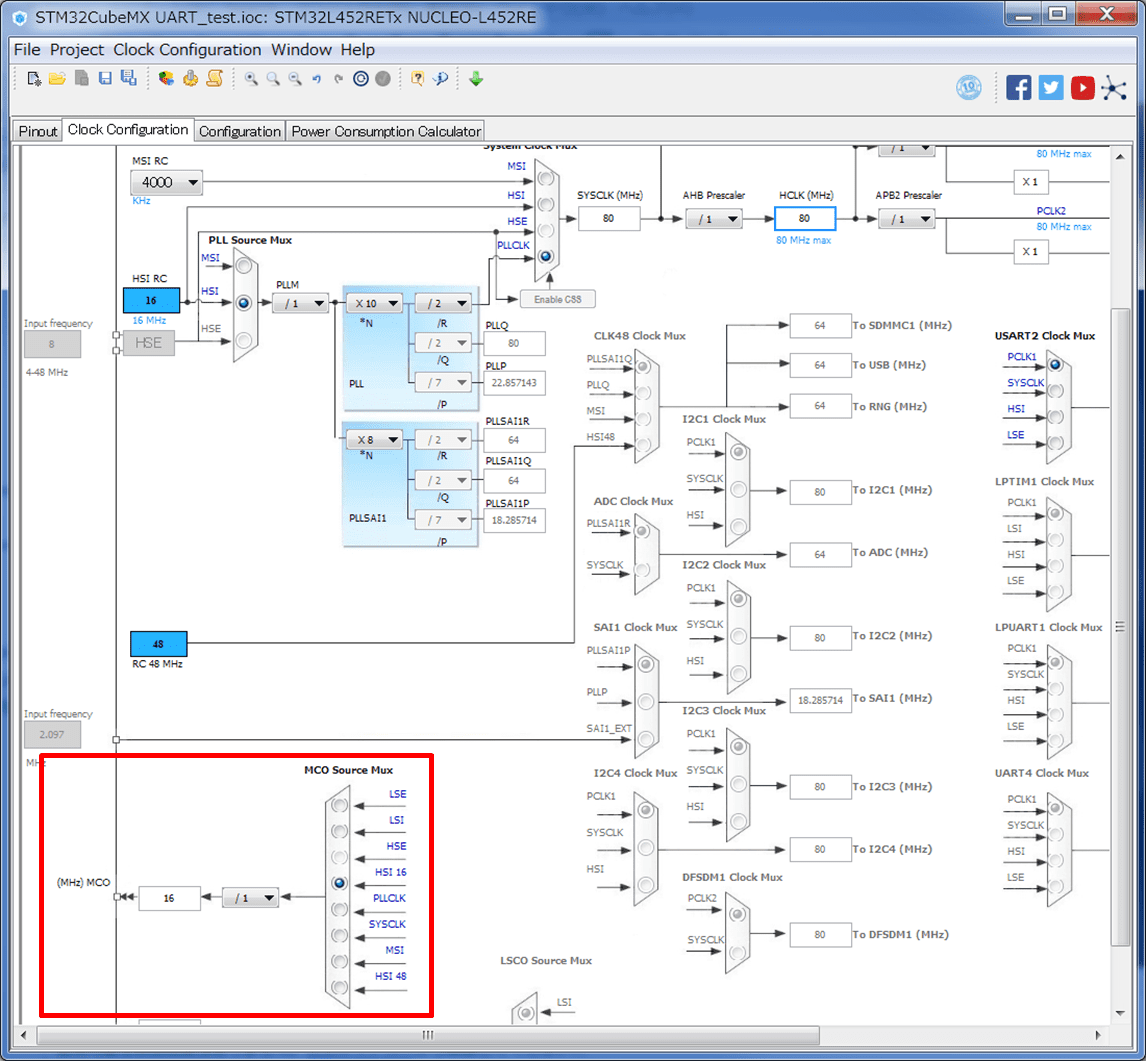Expand the PLL X 10 multiplier dropdown
The width and height of the screenshot is (1146, 1061).
pos(375,303)
